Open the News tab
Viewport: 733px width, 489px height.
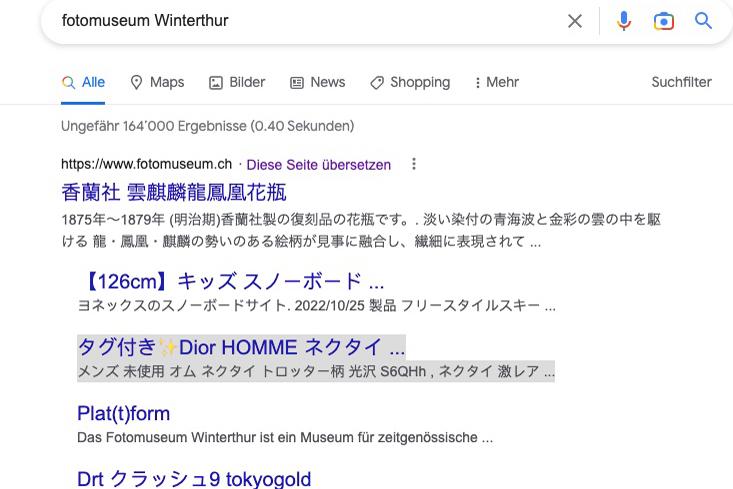click(x=317, y=83)
